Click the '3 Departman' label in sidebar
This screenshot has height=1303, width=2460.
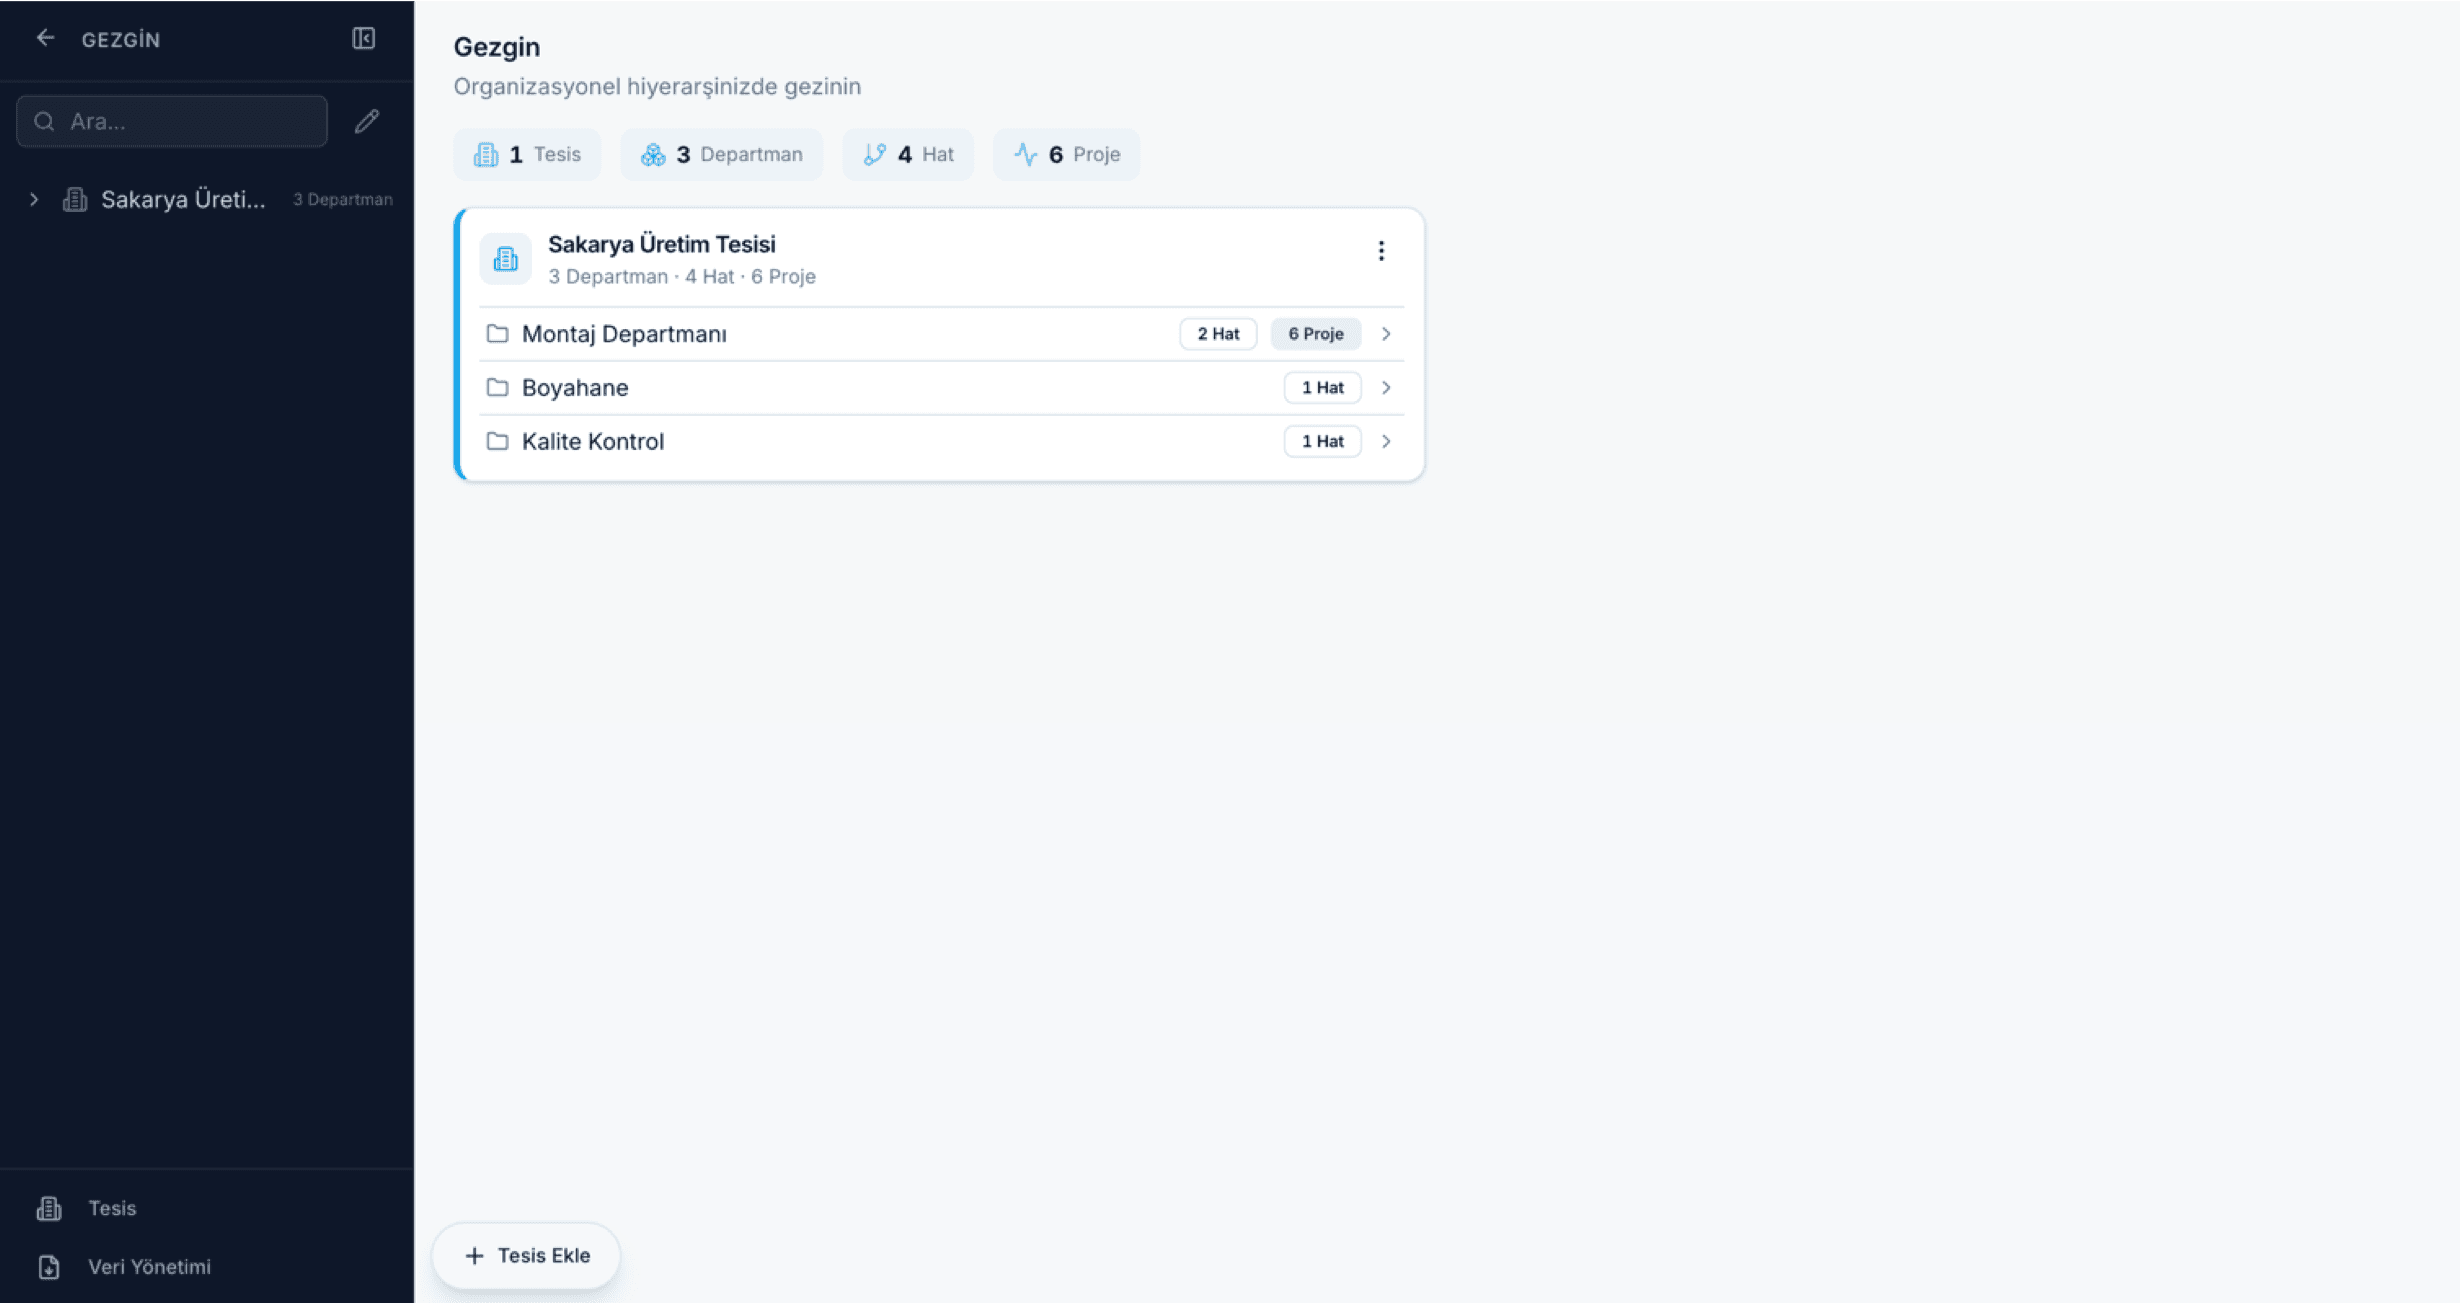point(343,199)
